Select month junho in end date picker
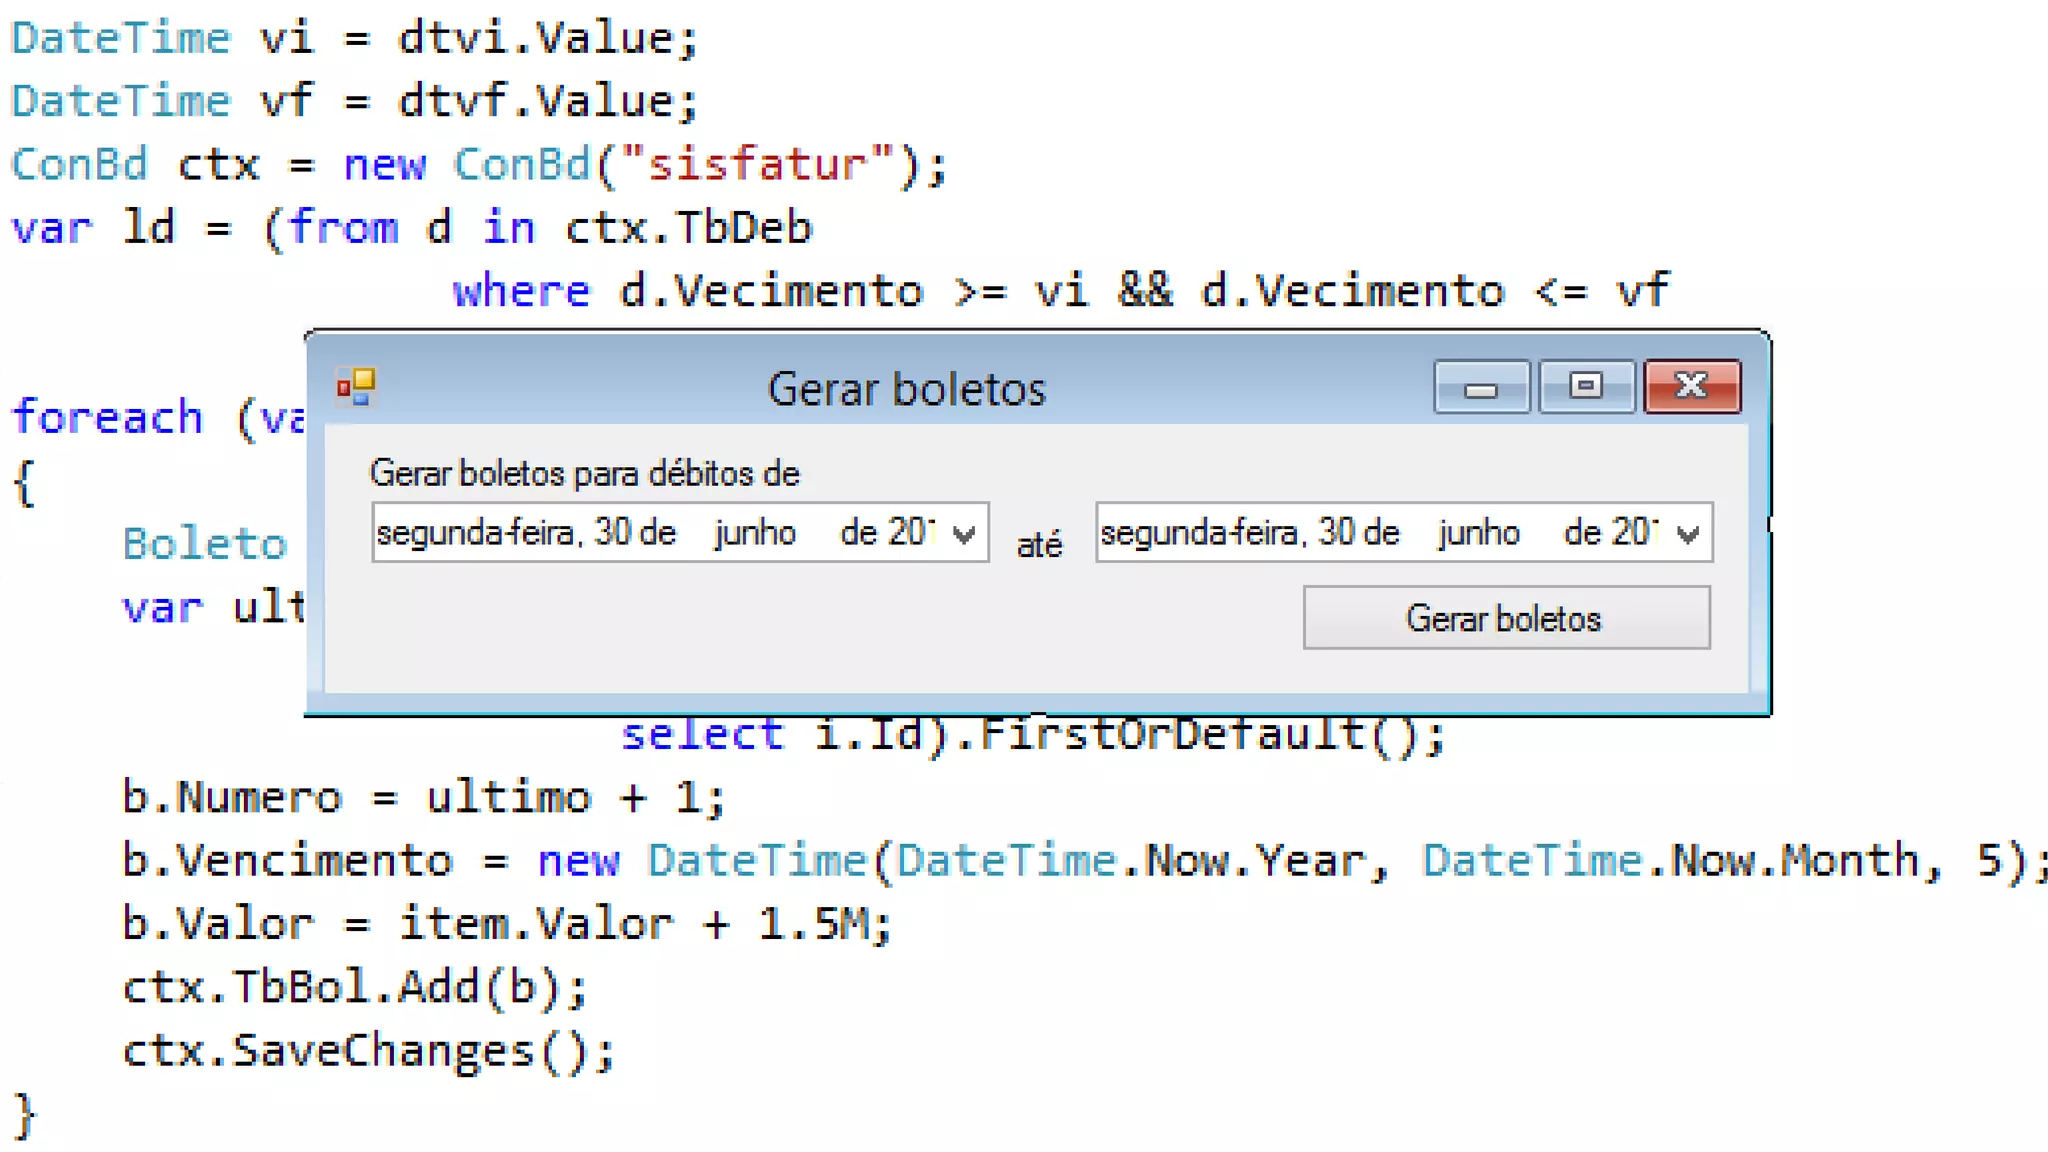2048x1152 pixels. [1479, 533]
